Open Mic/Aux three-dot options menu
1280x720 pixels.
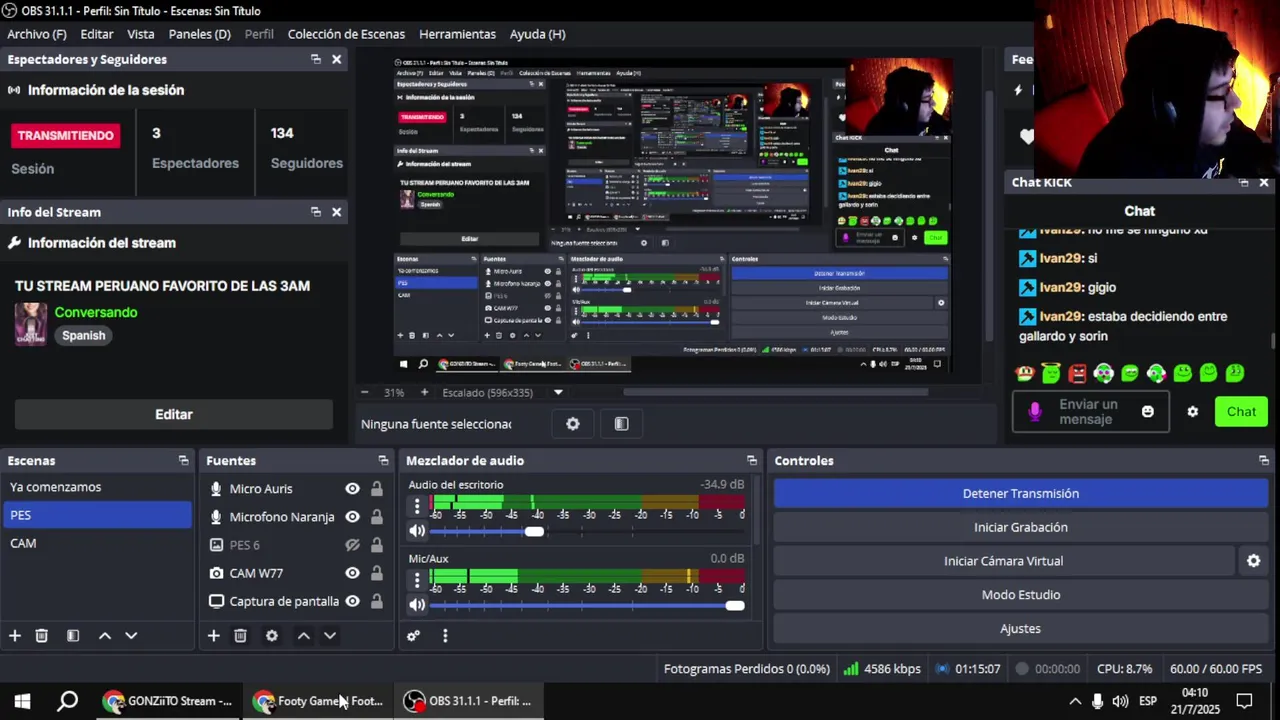(417, 581)
